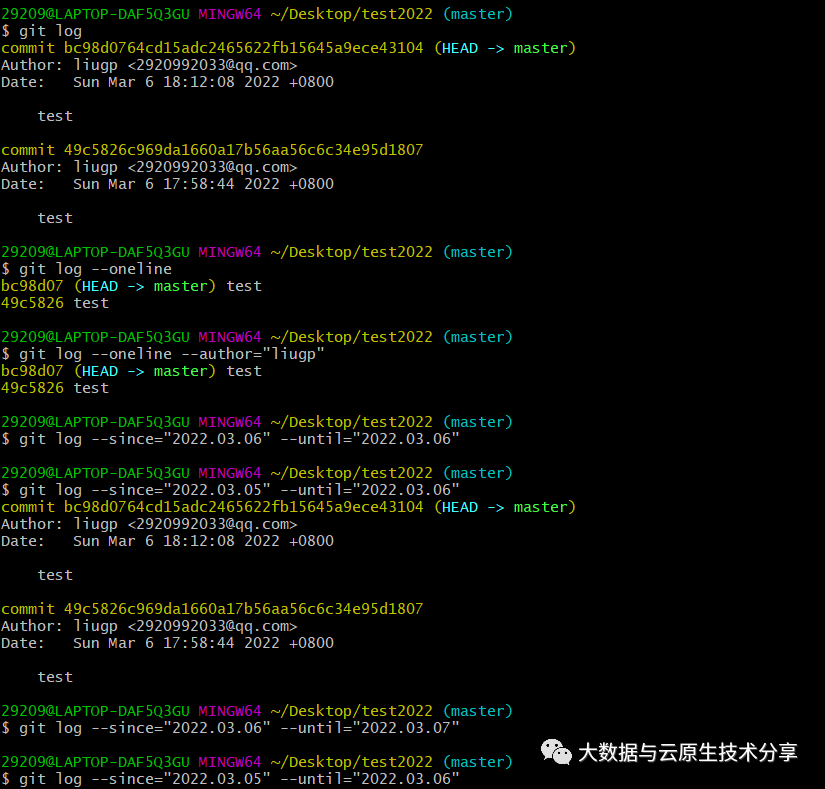Click full bc98d0764cd15adc commit line under plain git log
This screenshot has height=789, width=825.
[x=288, y=48]
